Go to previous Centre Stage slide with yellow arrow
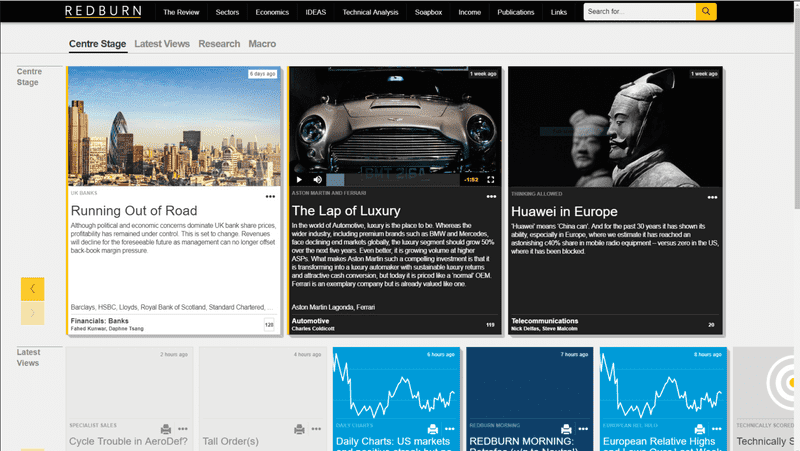800x451 pixels. pyautogui.click(x=33, y=288)
